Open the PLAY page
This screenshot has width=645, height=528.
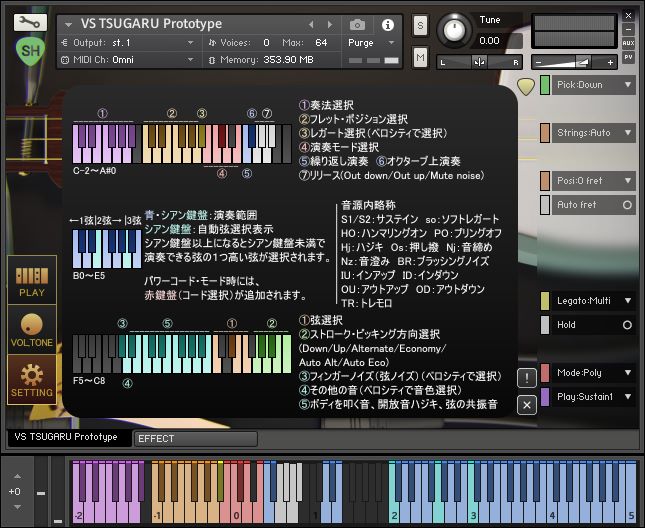32,281
